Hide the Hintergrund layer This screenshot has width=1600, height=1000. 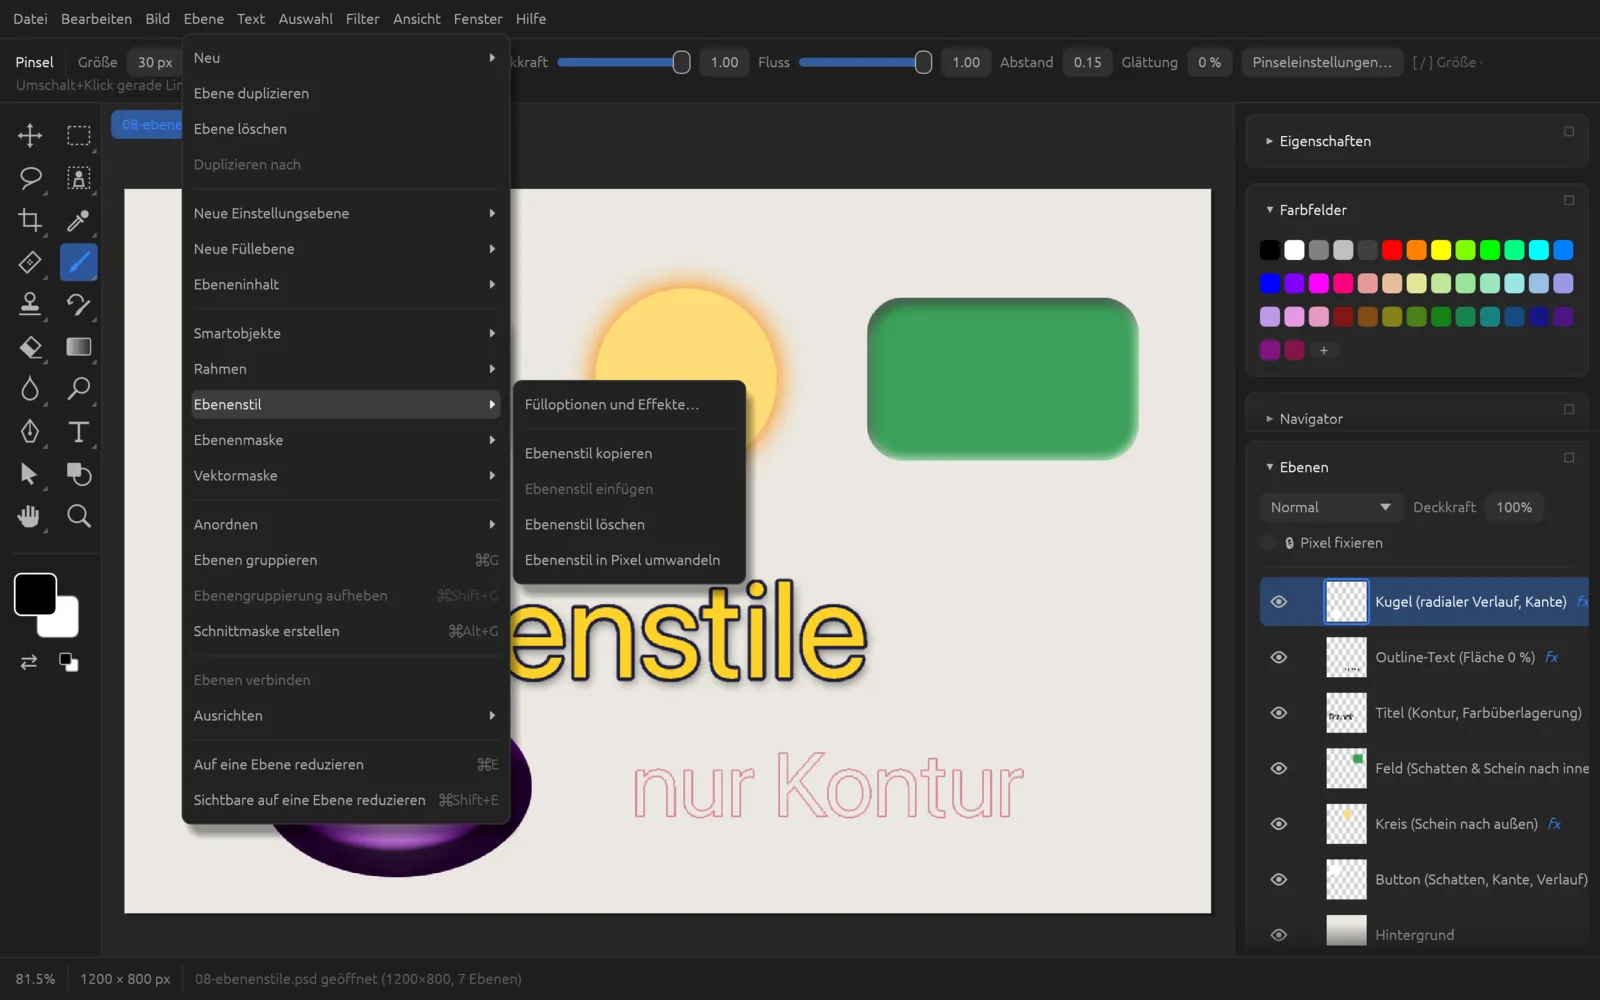[x=1278, y=935]
